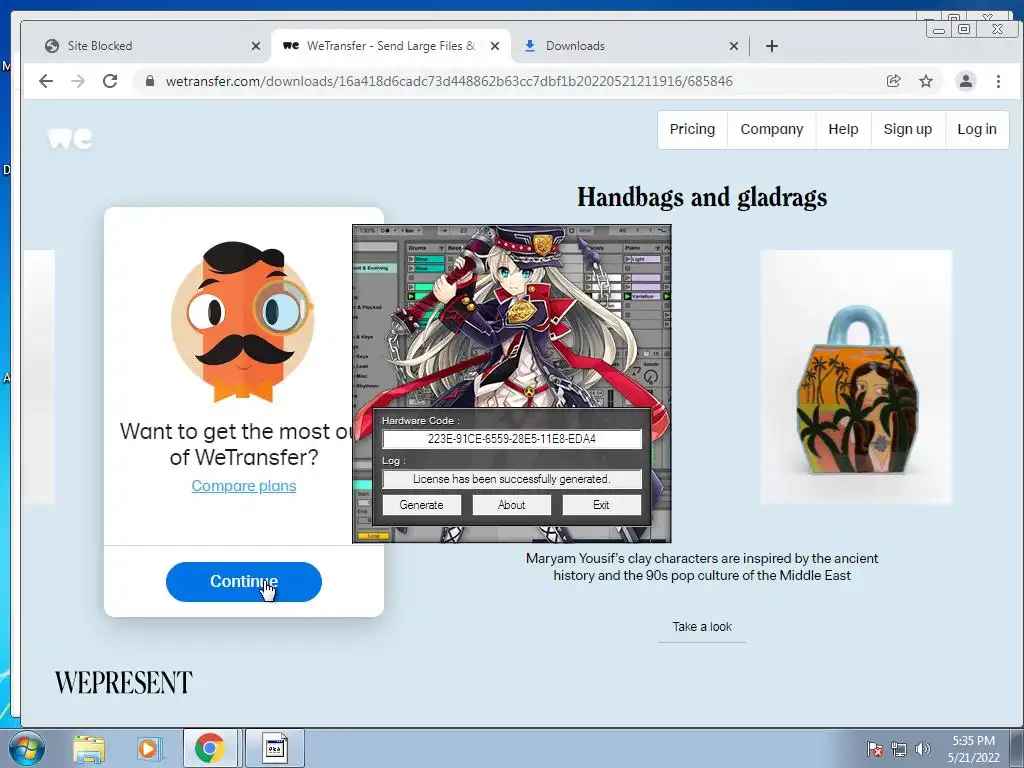Viewport: 1024px width, 768px height.
Task: Click the Log message field
Action: click(x=511, y=479)
